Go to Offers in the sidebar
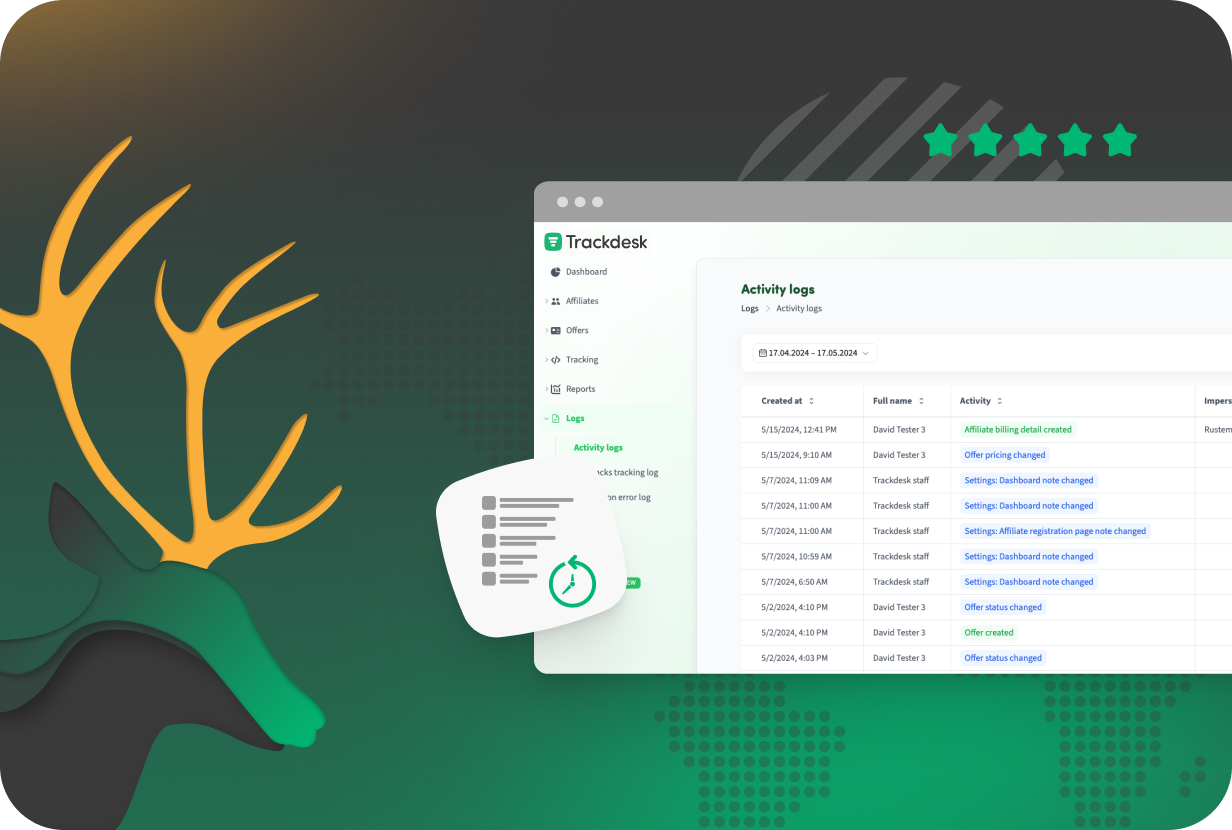This screenshot has width=1232, height=830. click(x=577, y=330)
